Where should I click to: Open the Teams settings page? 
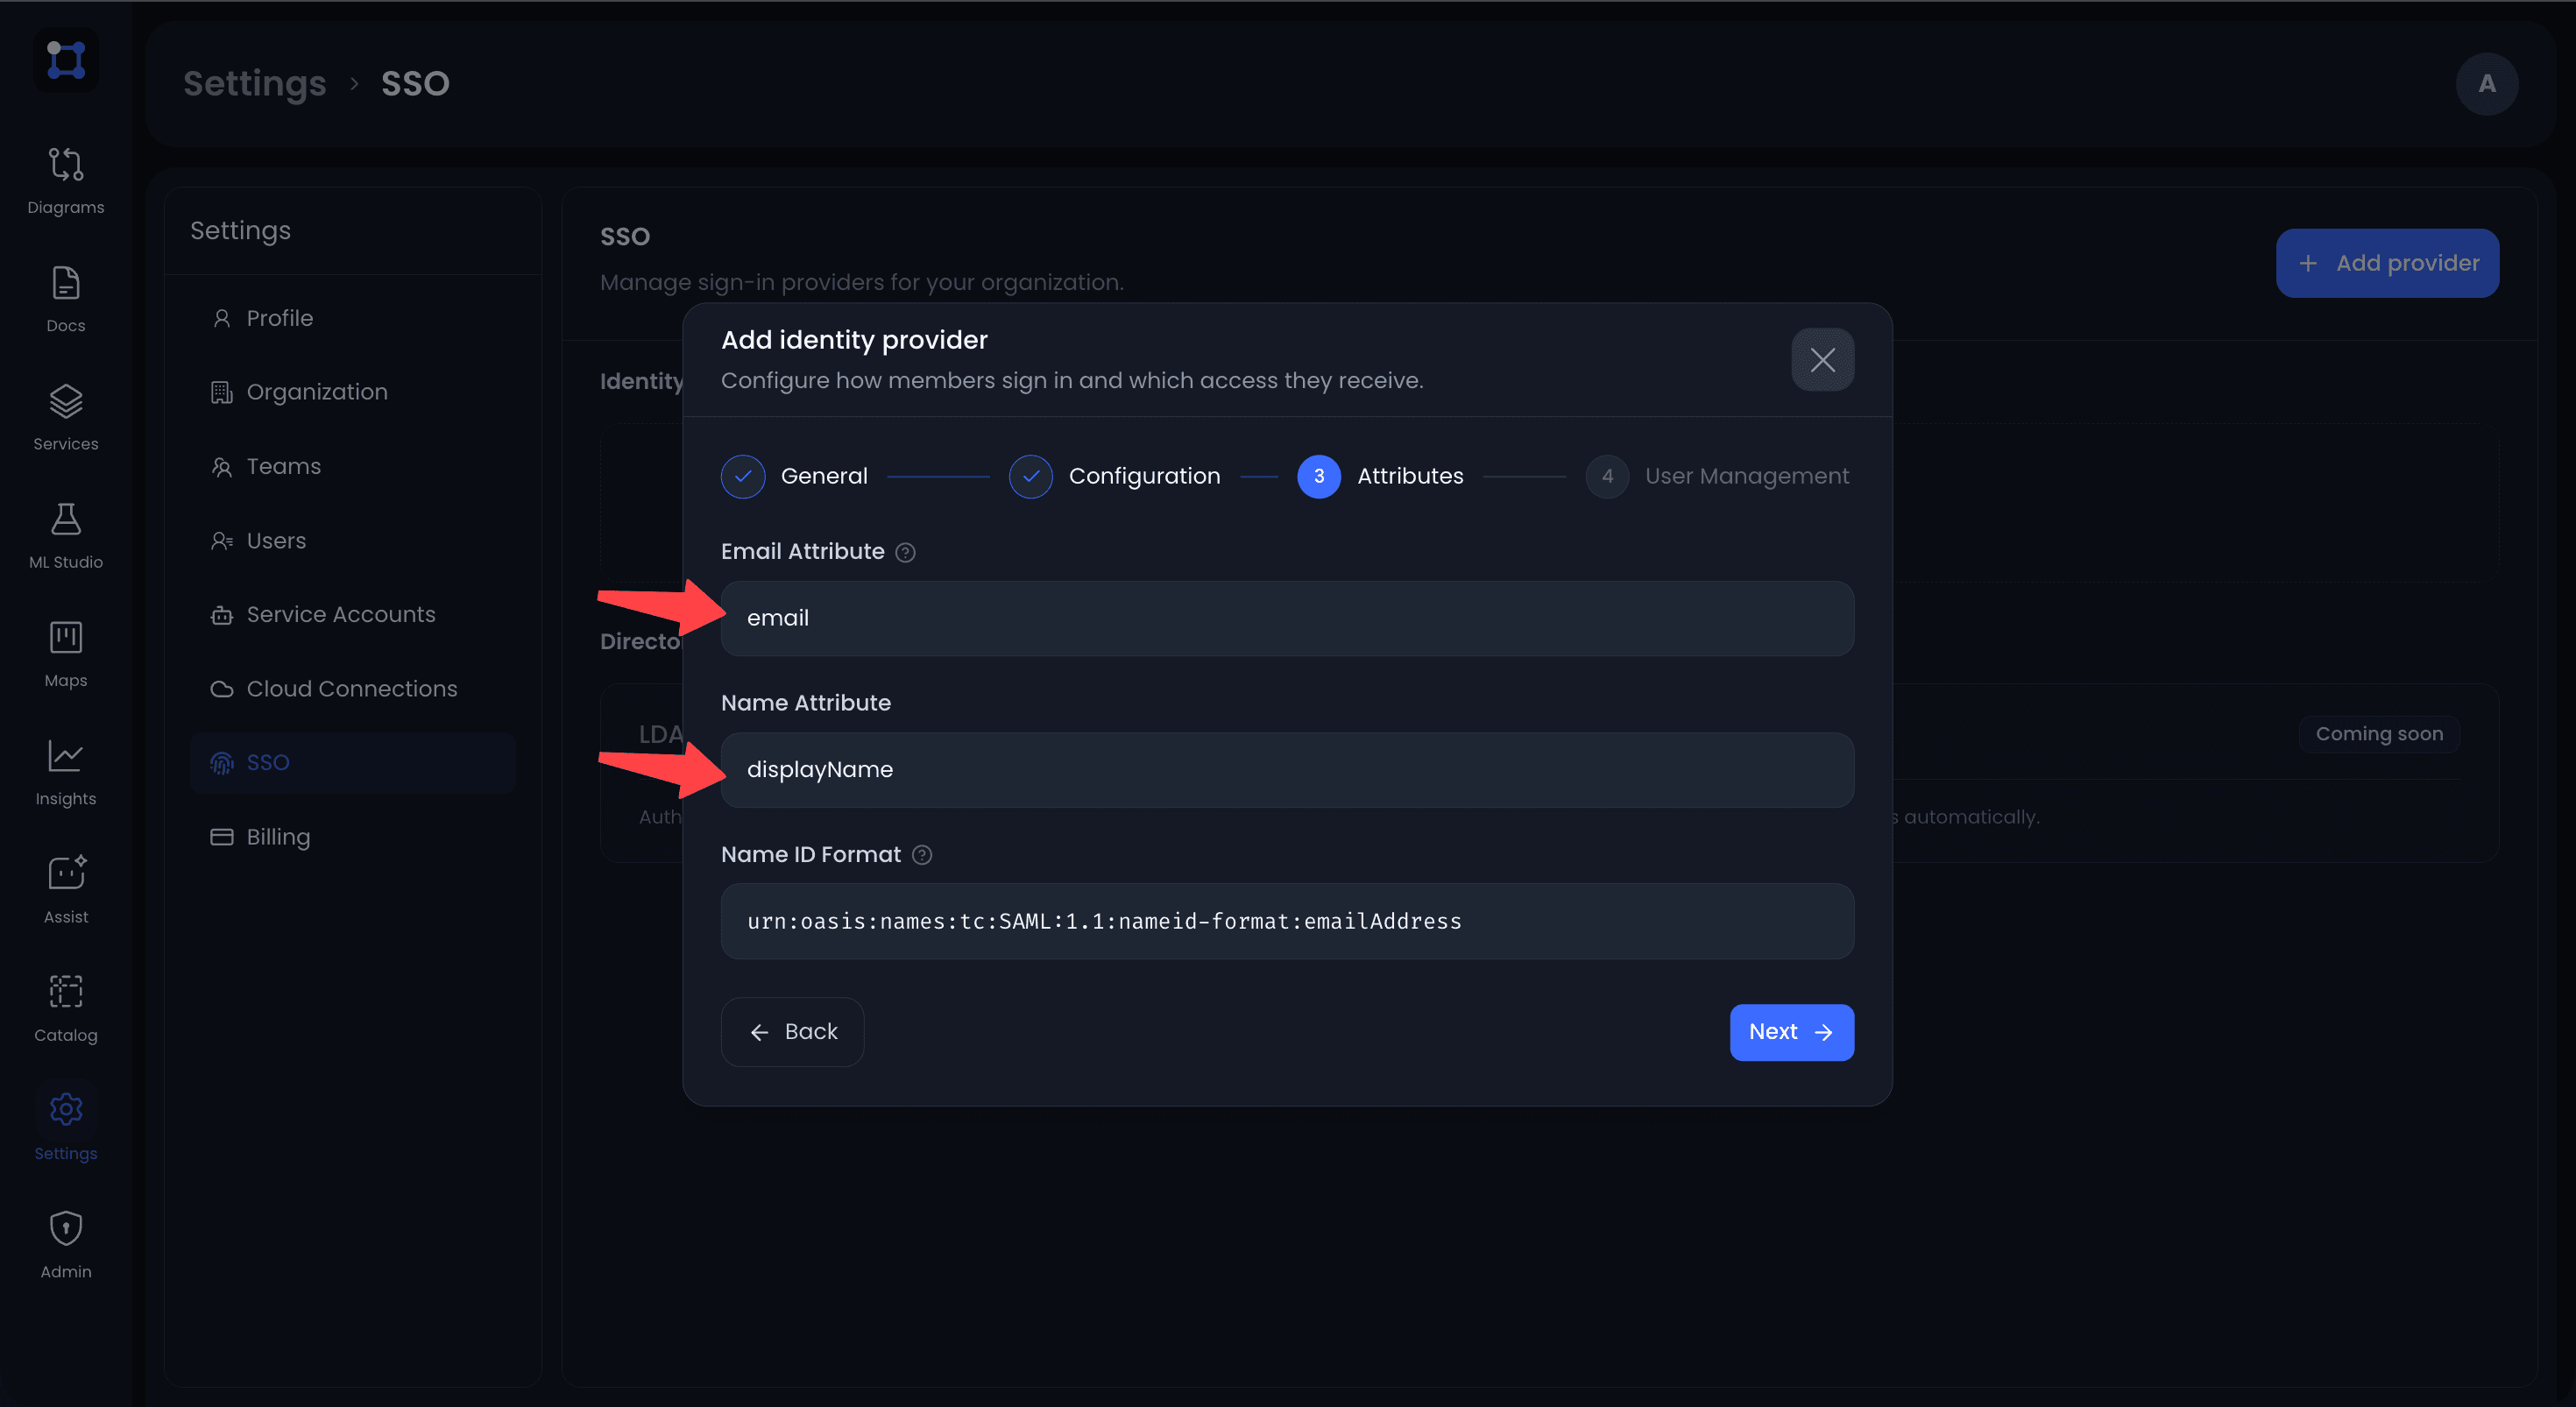pos(352,466)
